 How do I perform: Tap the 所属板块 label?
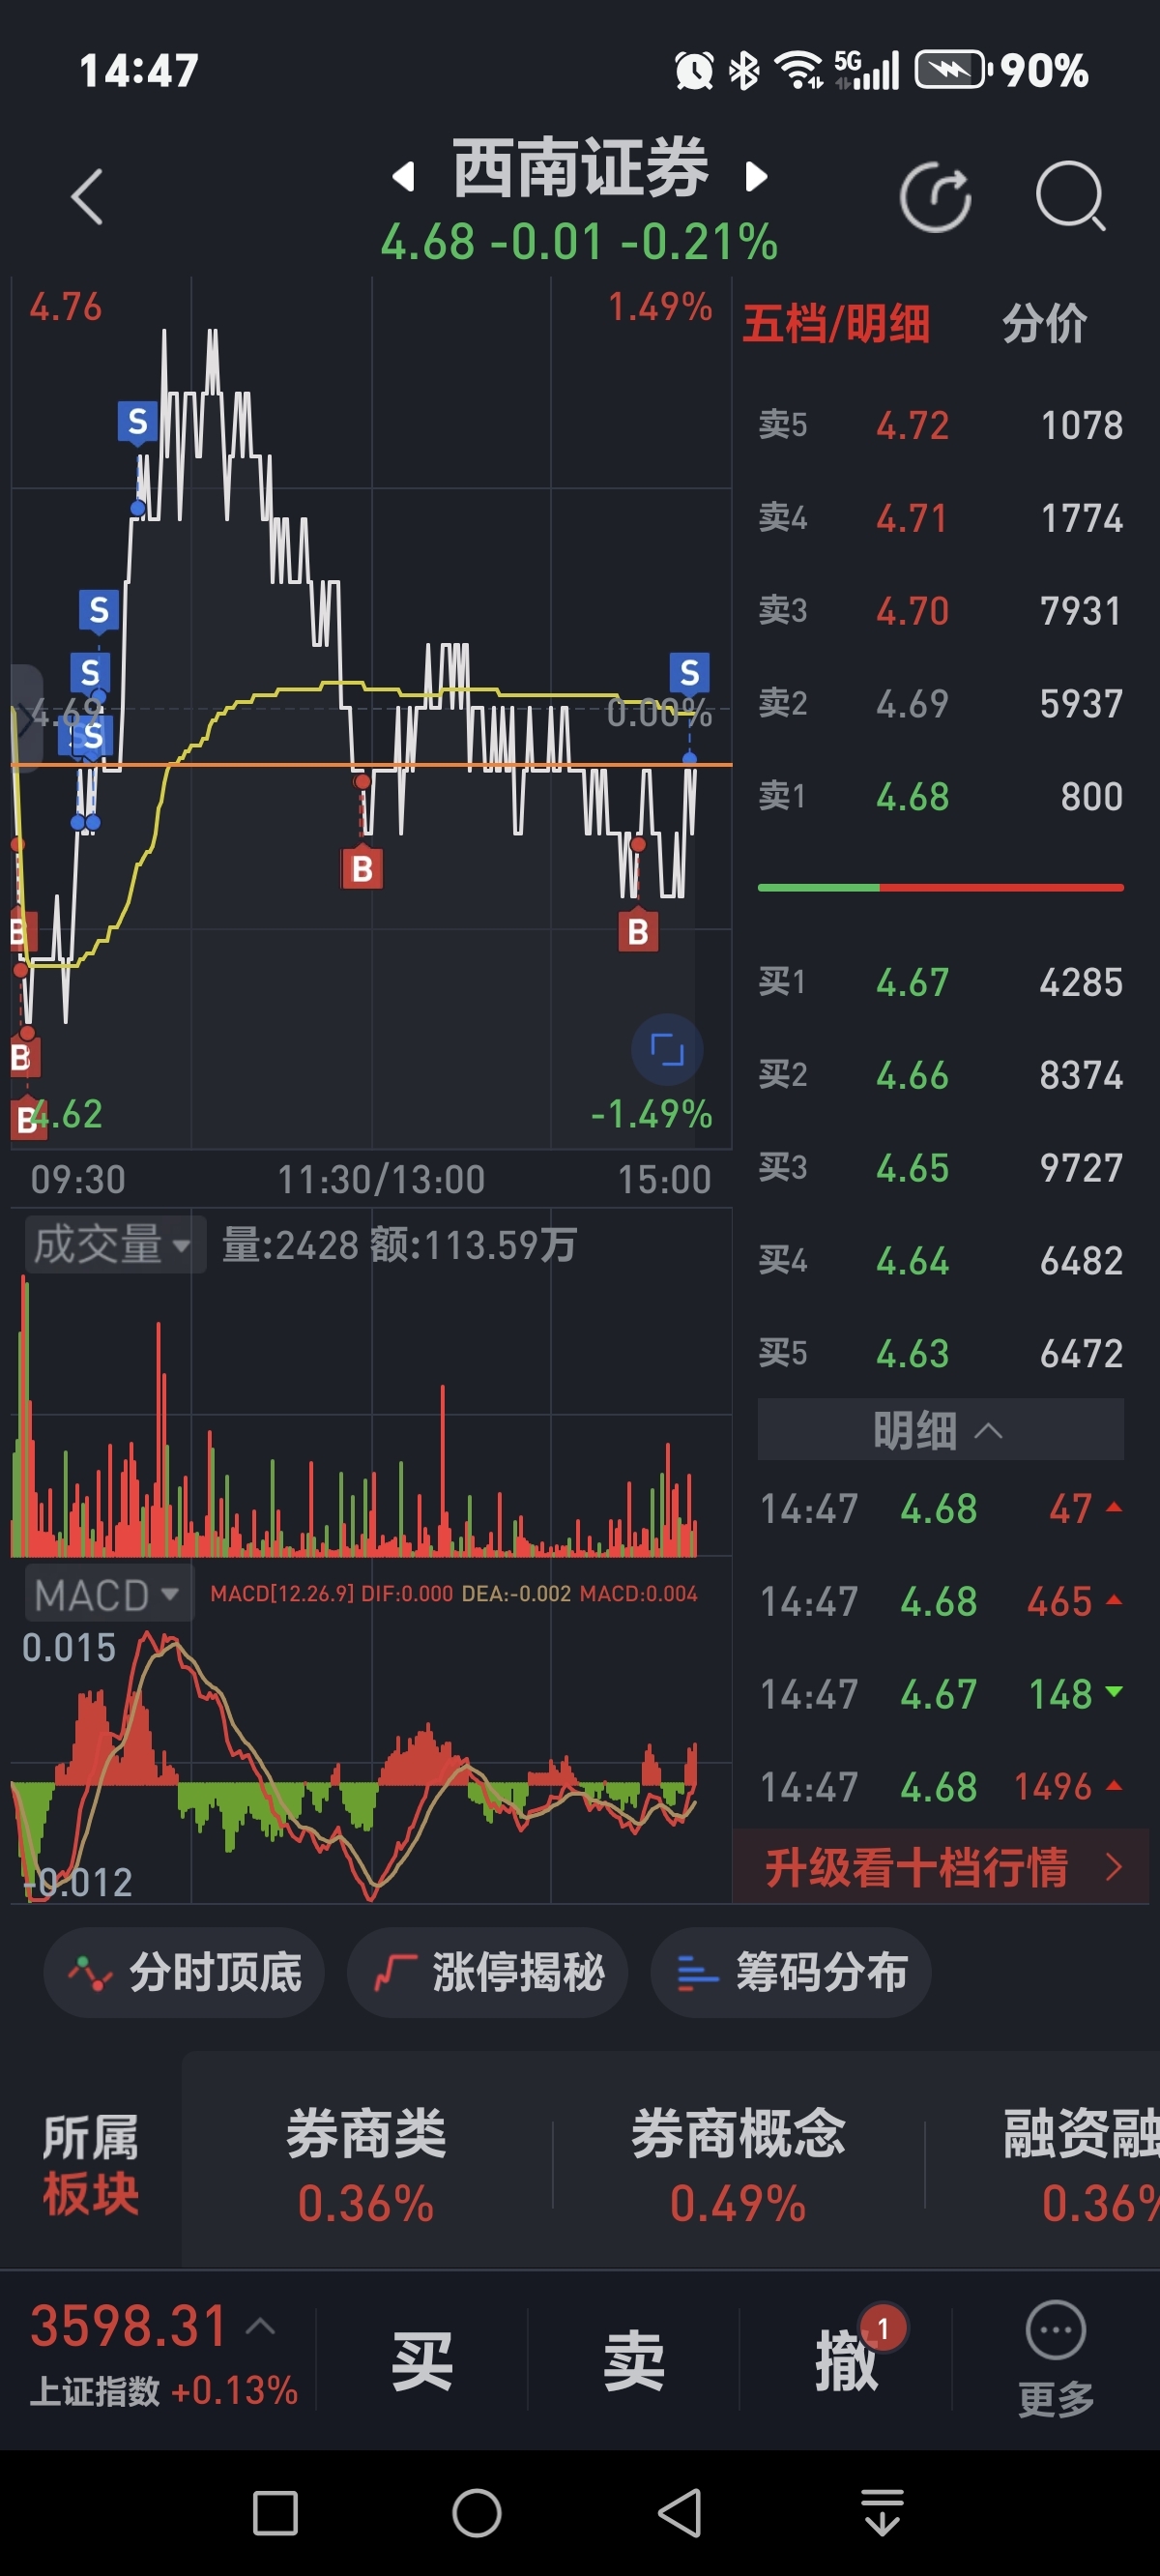[x=90, y=2164]
